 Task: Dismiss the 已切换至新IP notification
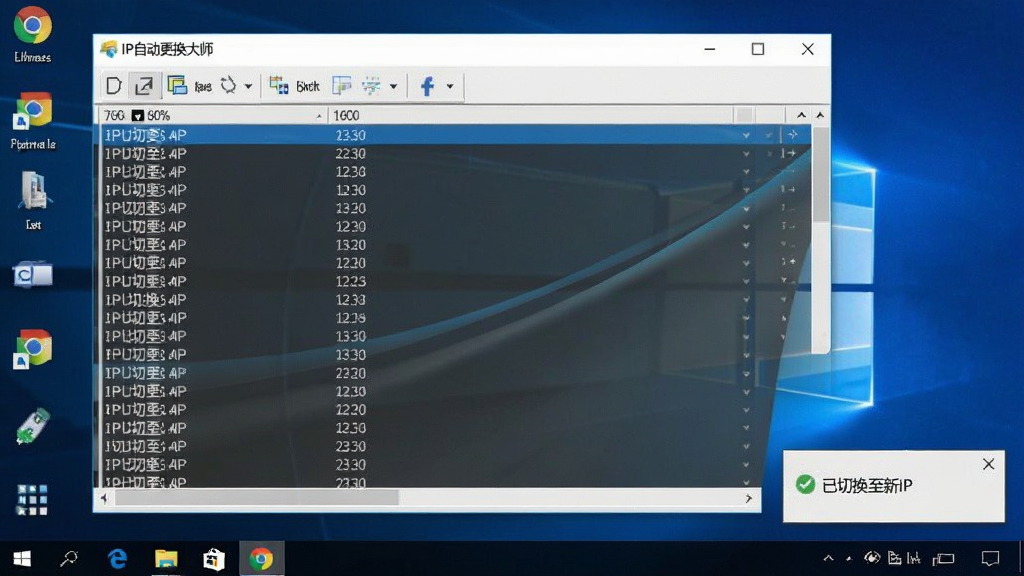coord(989,464)
